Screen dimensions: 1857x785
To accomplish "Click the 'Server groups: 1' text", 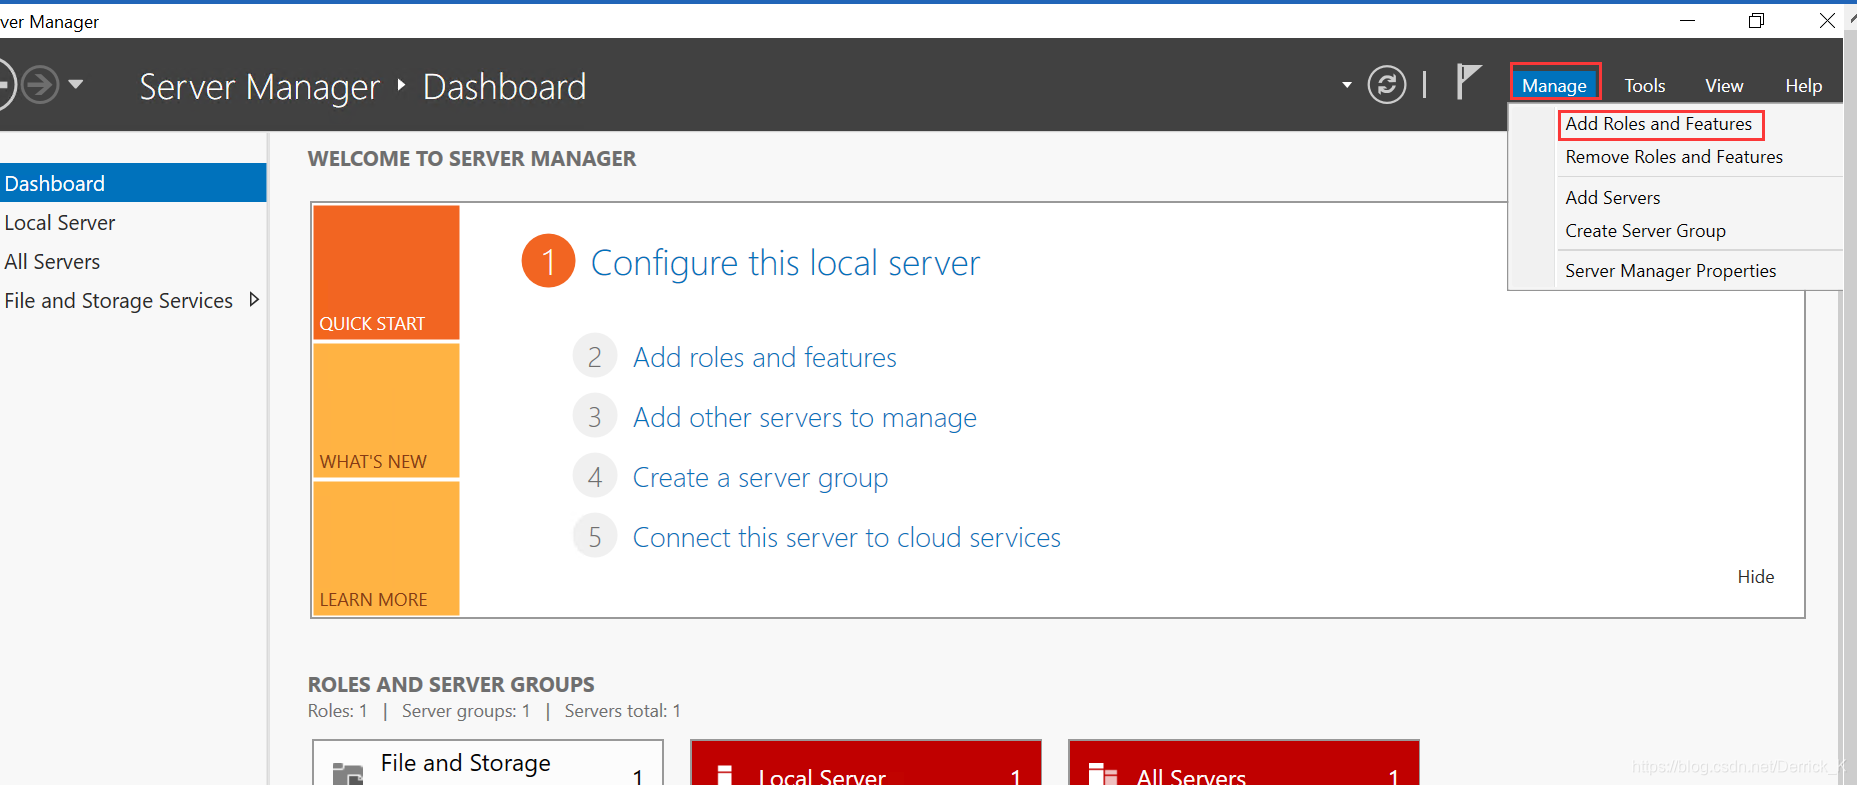I will point(466,711).
